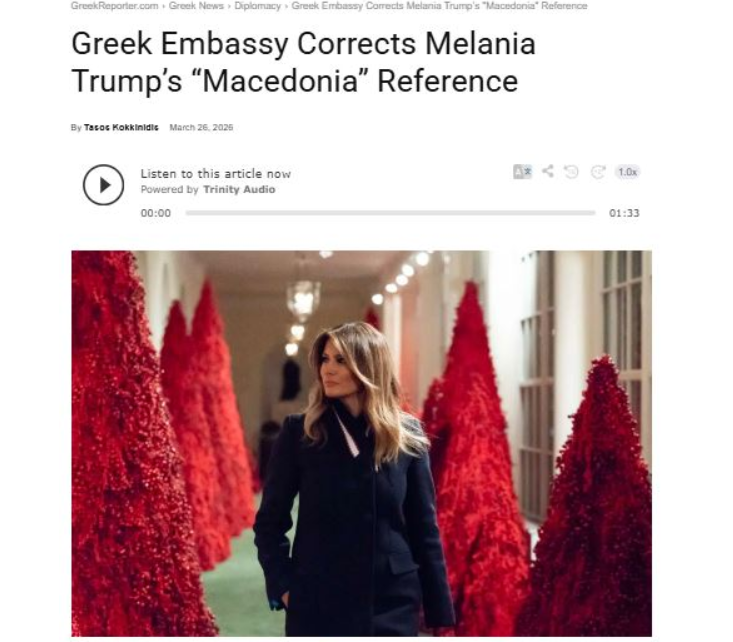Click the article headline
The width and height of the screenshot is (733, 642).
tap(303, 62)
